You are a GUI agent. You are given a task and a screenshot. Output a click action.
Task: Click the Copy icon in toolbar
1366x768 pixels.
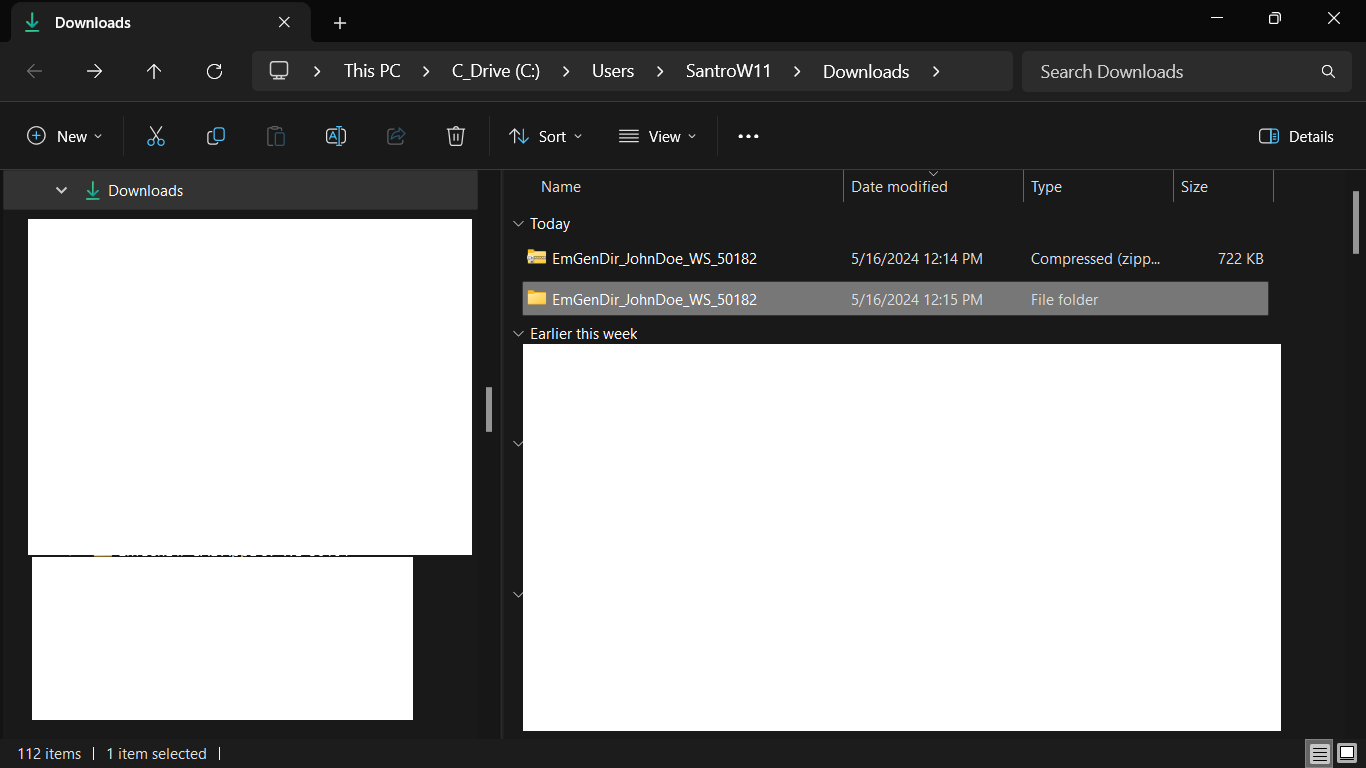[x=216, y=136]
